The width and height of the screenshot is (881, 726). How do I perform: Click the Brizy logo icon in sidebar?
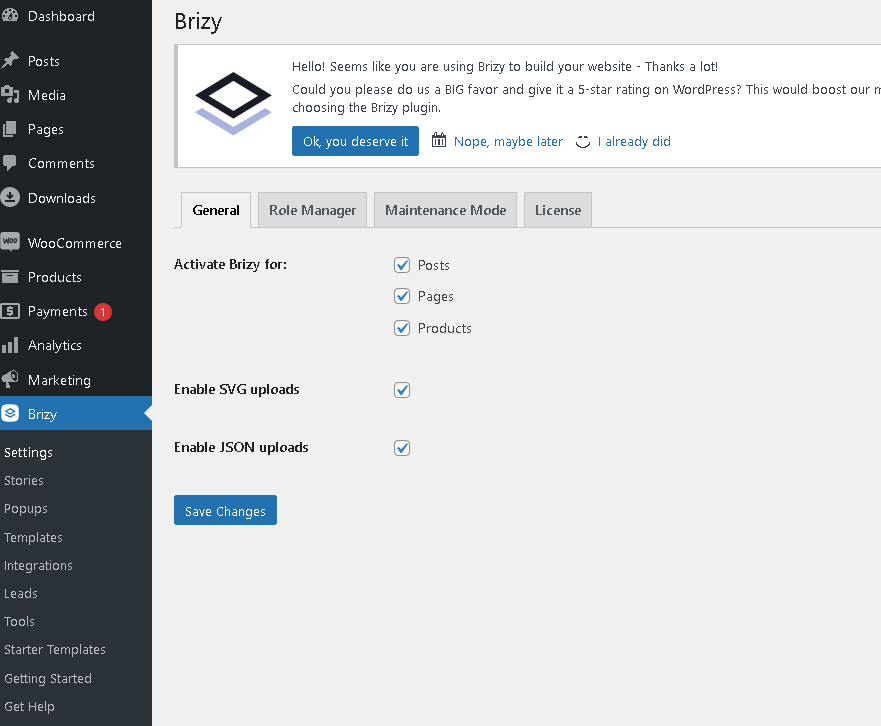(x=10, y=414)
